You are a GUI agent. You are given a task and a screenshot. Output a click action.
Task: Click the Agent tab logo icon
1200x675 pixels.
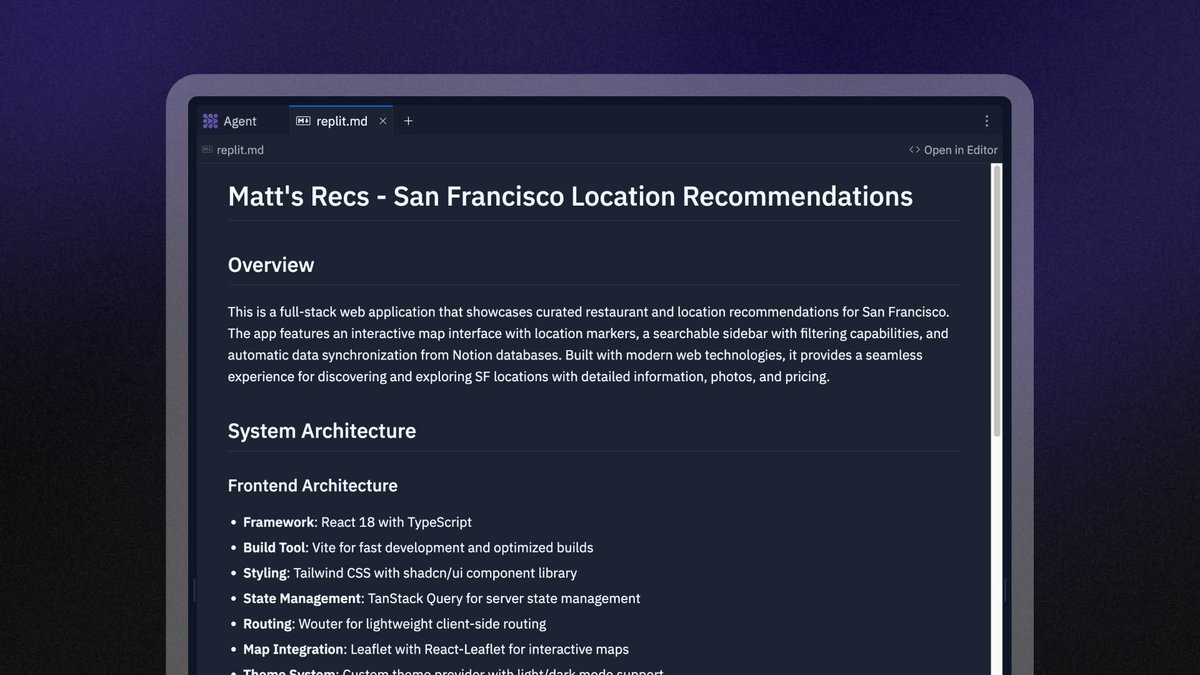coord(210,121)
